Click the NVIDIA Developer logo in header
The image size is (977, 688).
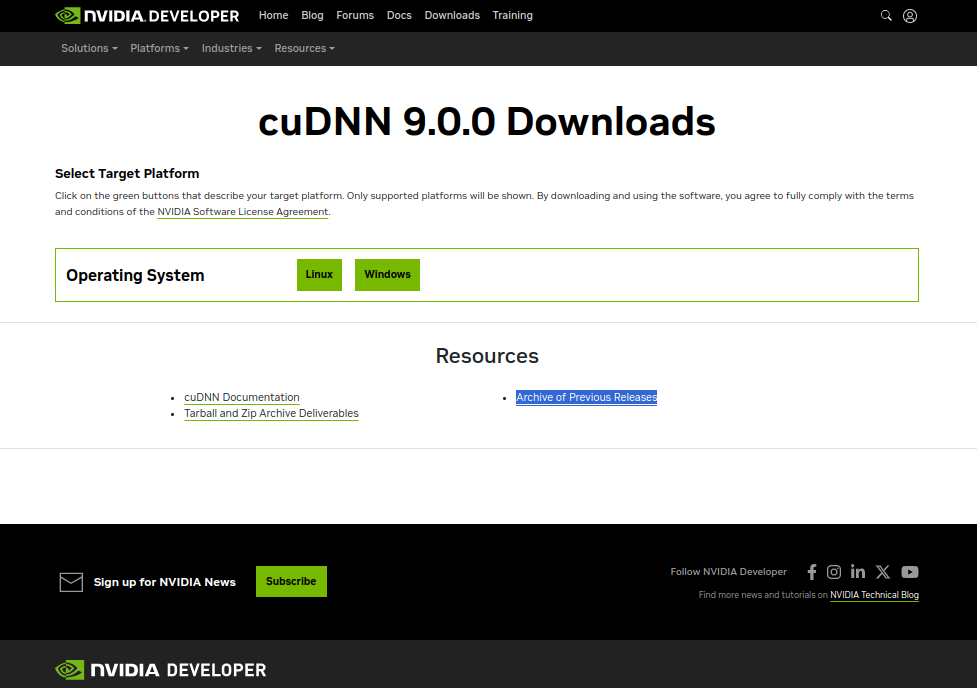point(147,16)
